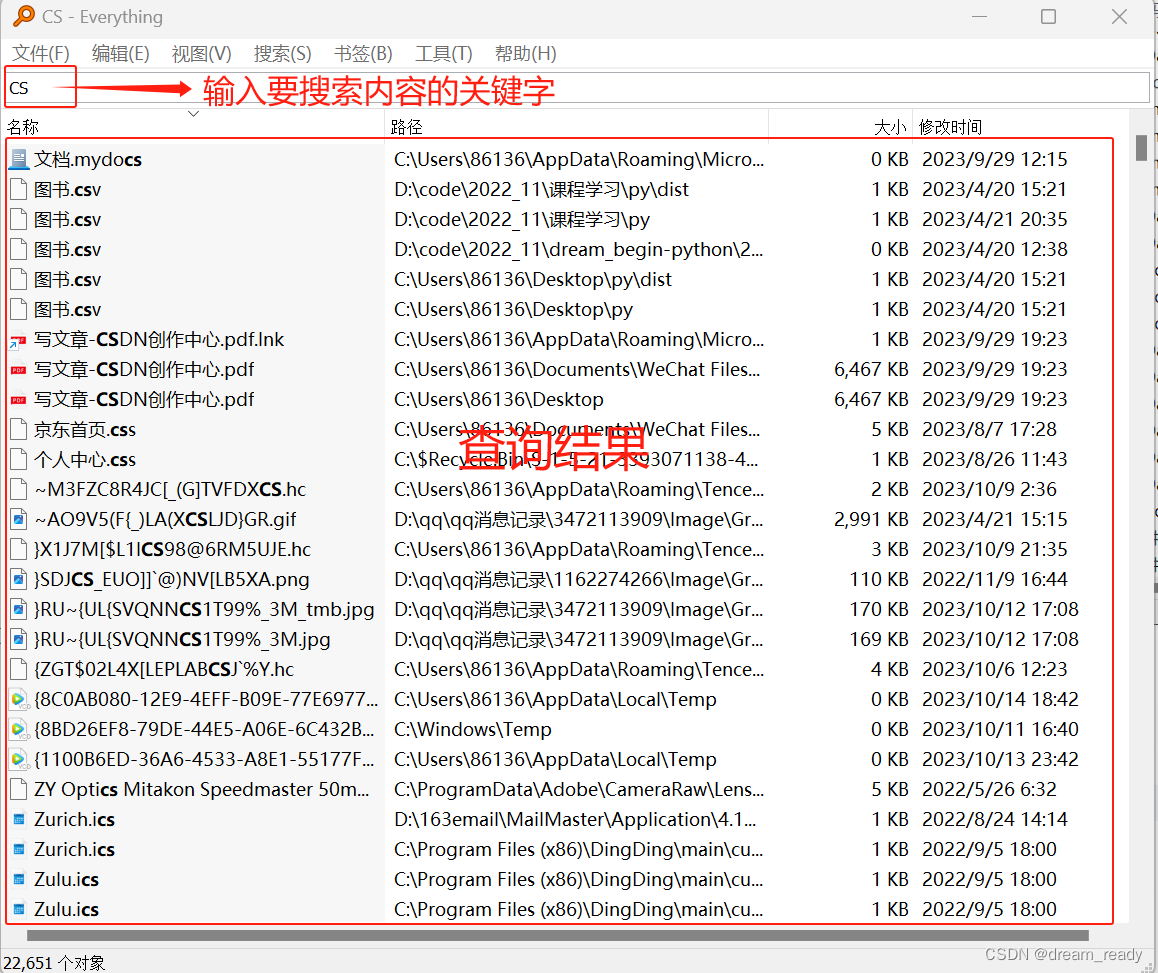Screen dimensions: 1158x973
Task: Click the JPG icon of }RU~{UL file
Action: (x=17, y=609)
